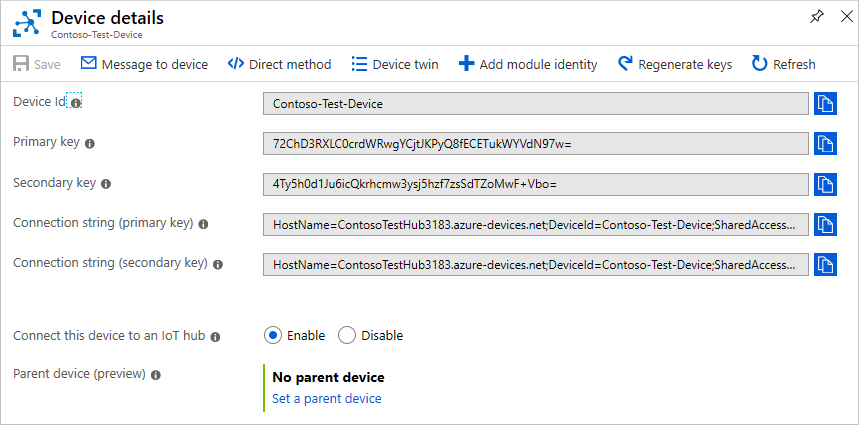Image resolution: width=859 pixels, height=425 pixels.
Task: Show info tooltip for Secondary key
Action: [x=106, y=184]
